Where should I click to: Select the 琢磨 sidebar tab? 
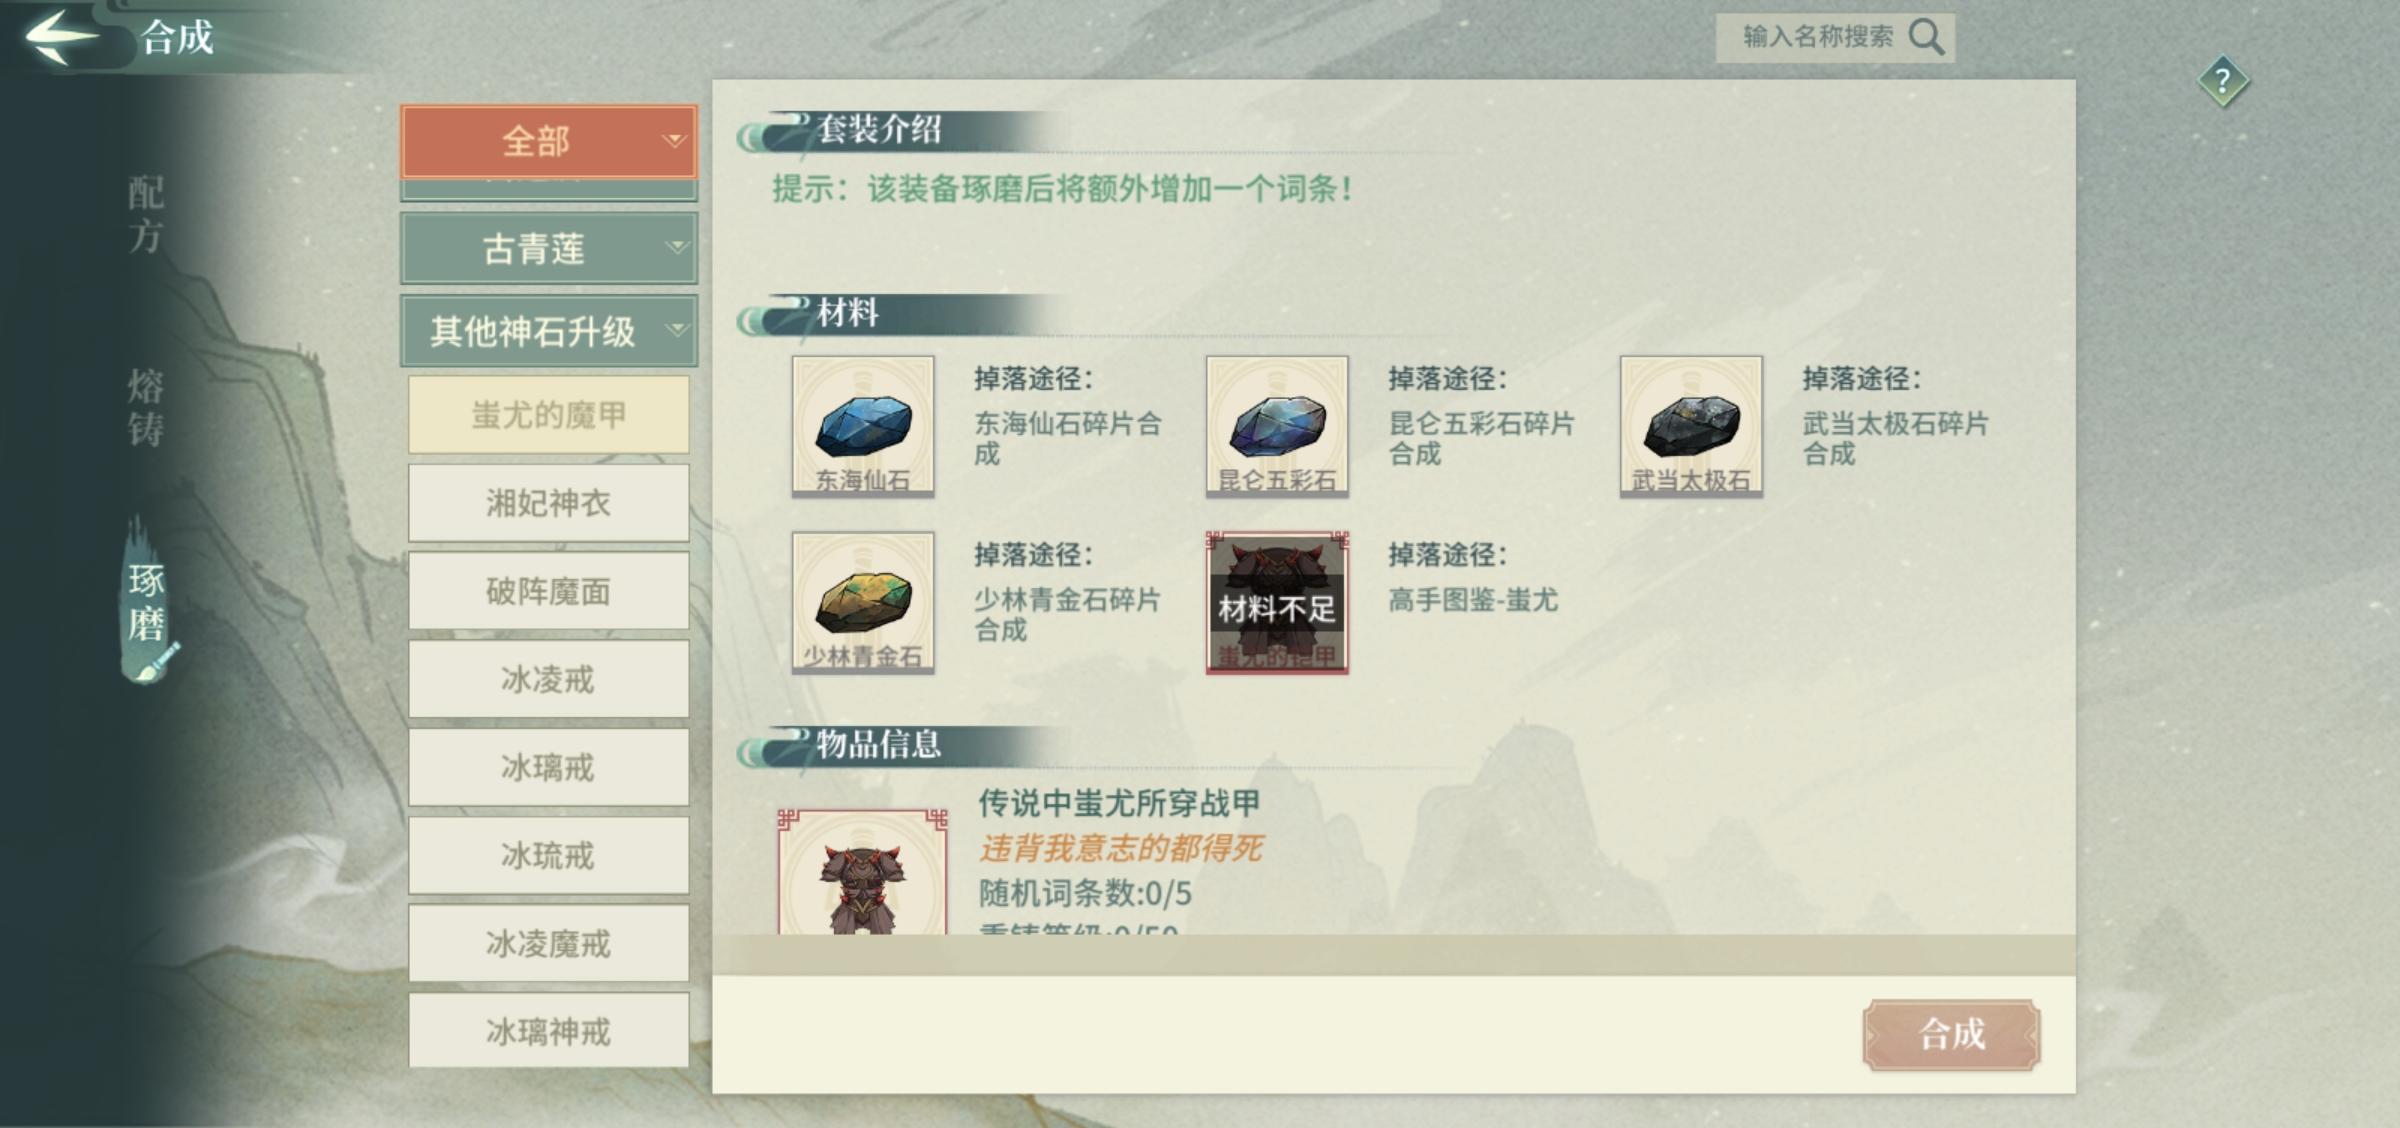146,602
